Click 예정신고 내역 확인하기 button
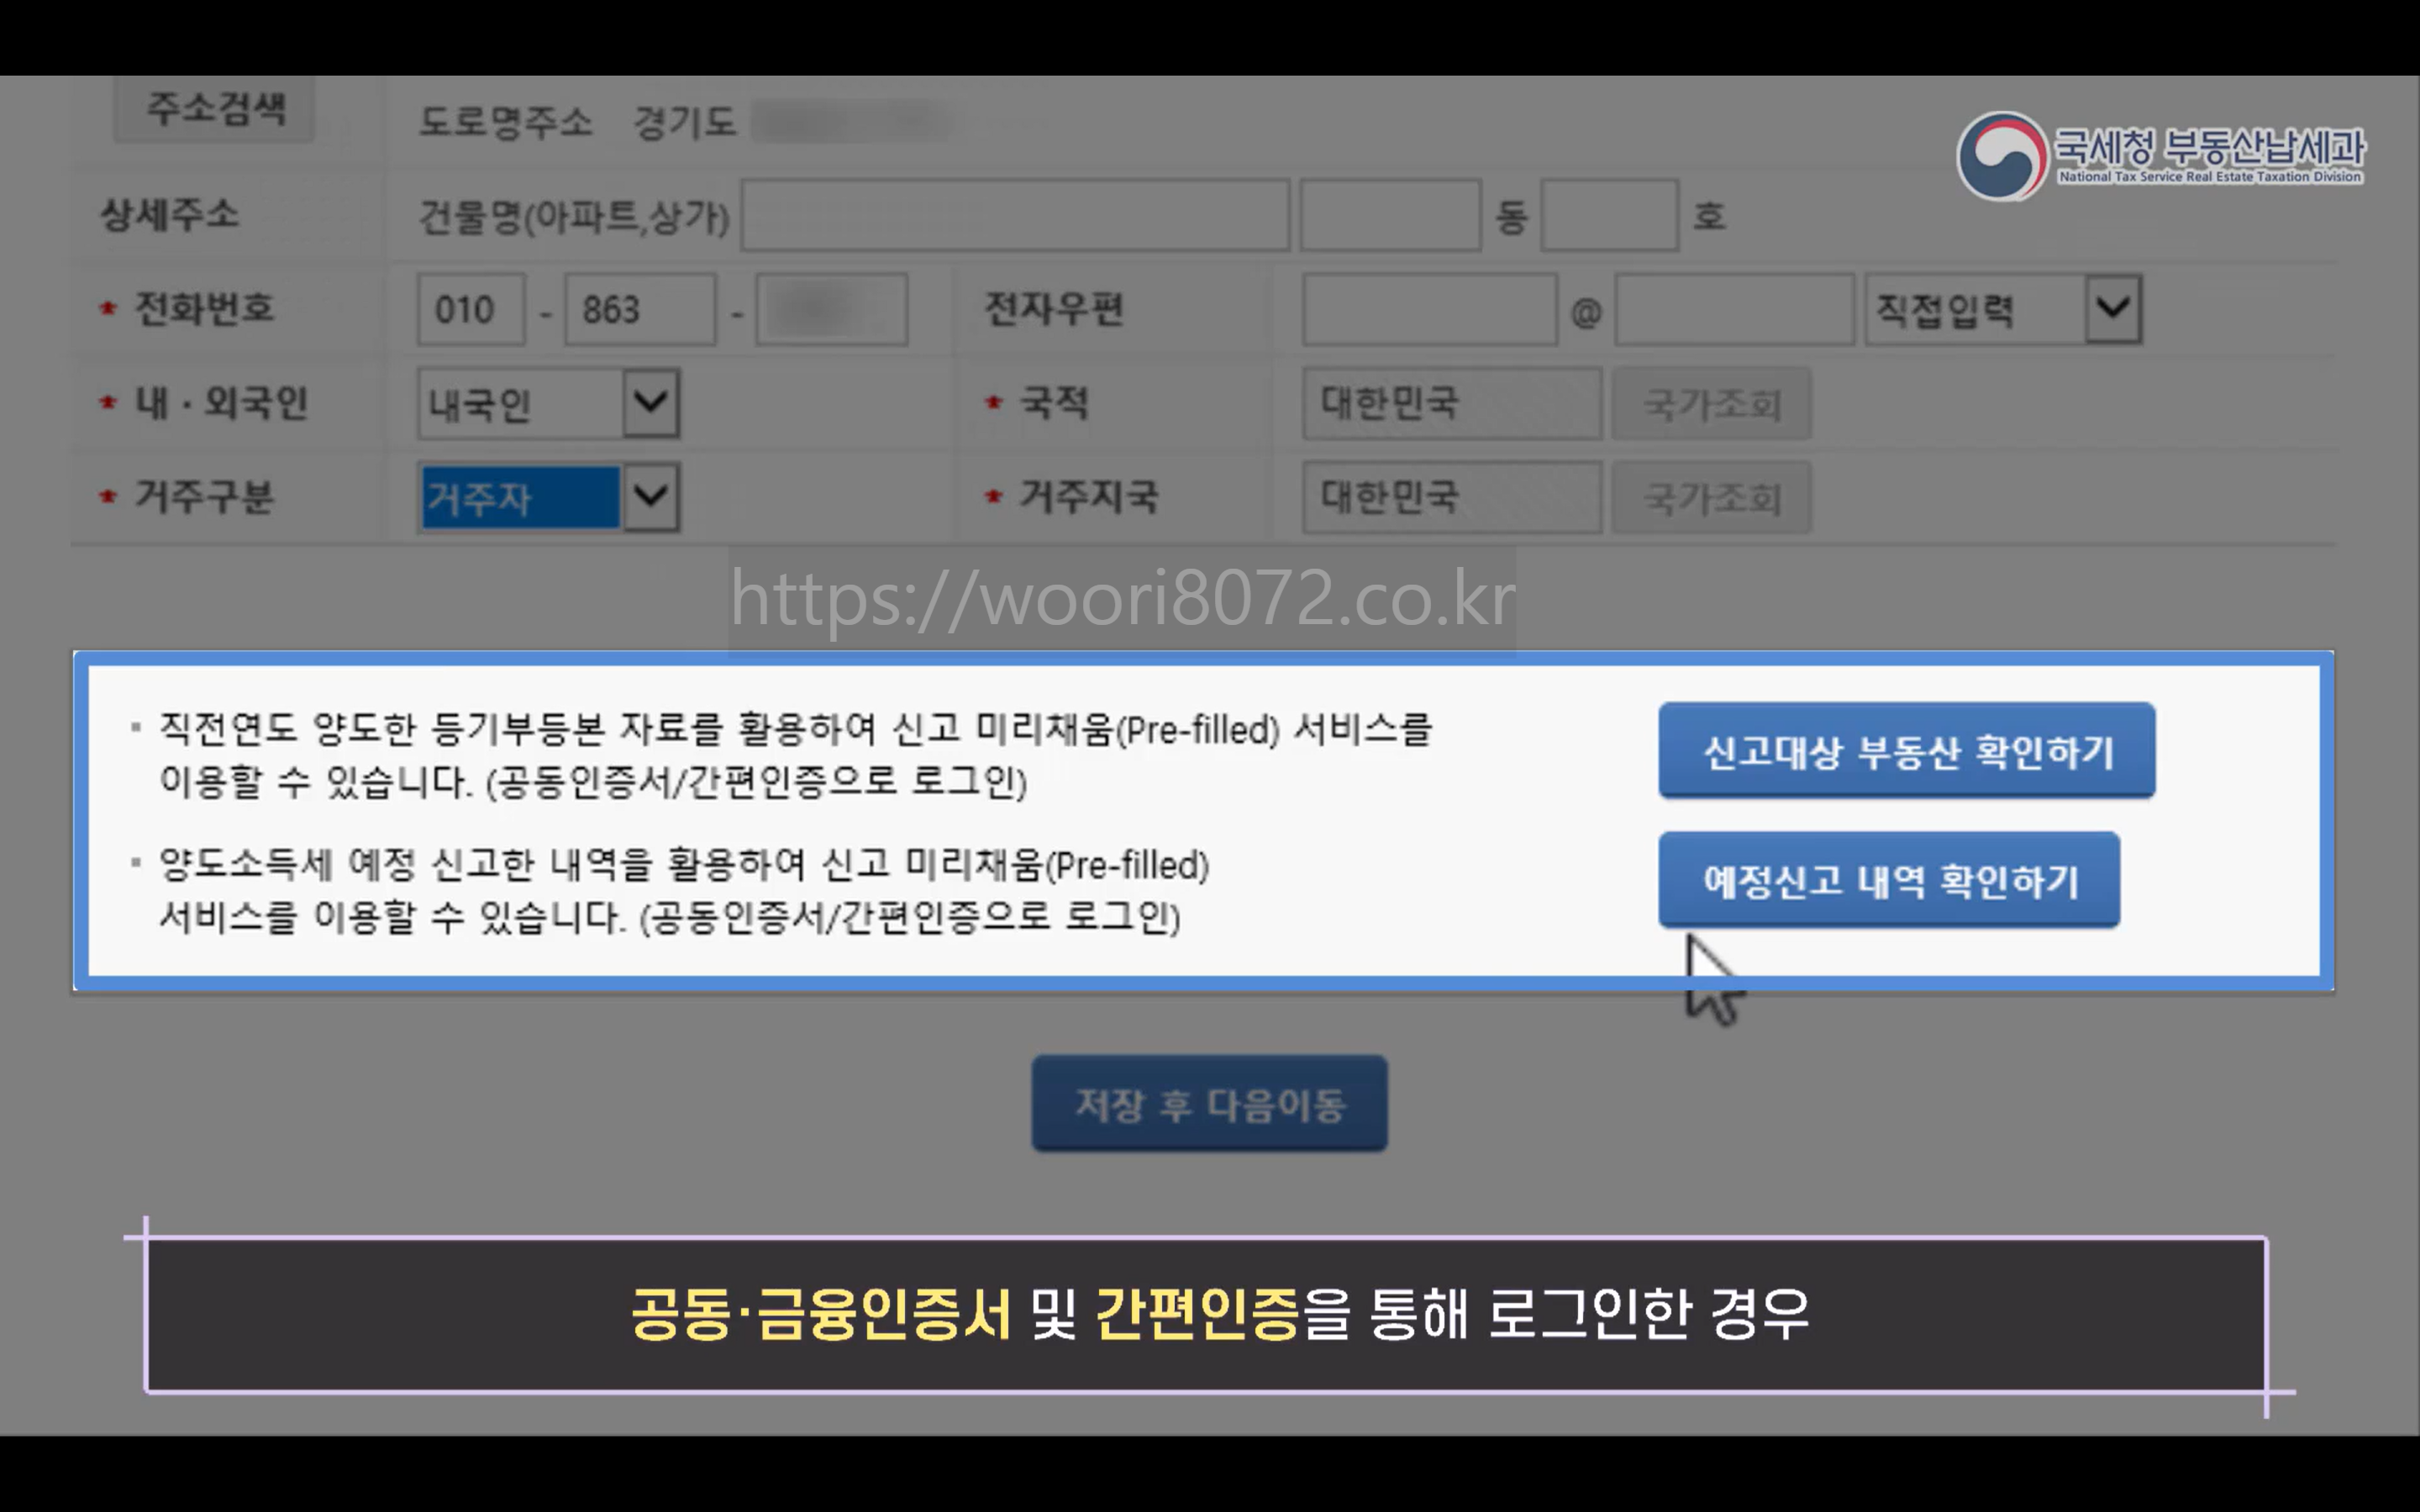This screenshot has height=1512, width=2420. (1888, 880)
